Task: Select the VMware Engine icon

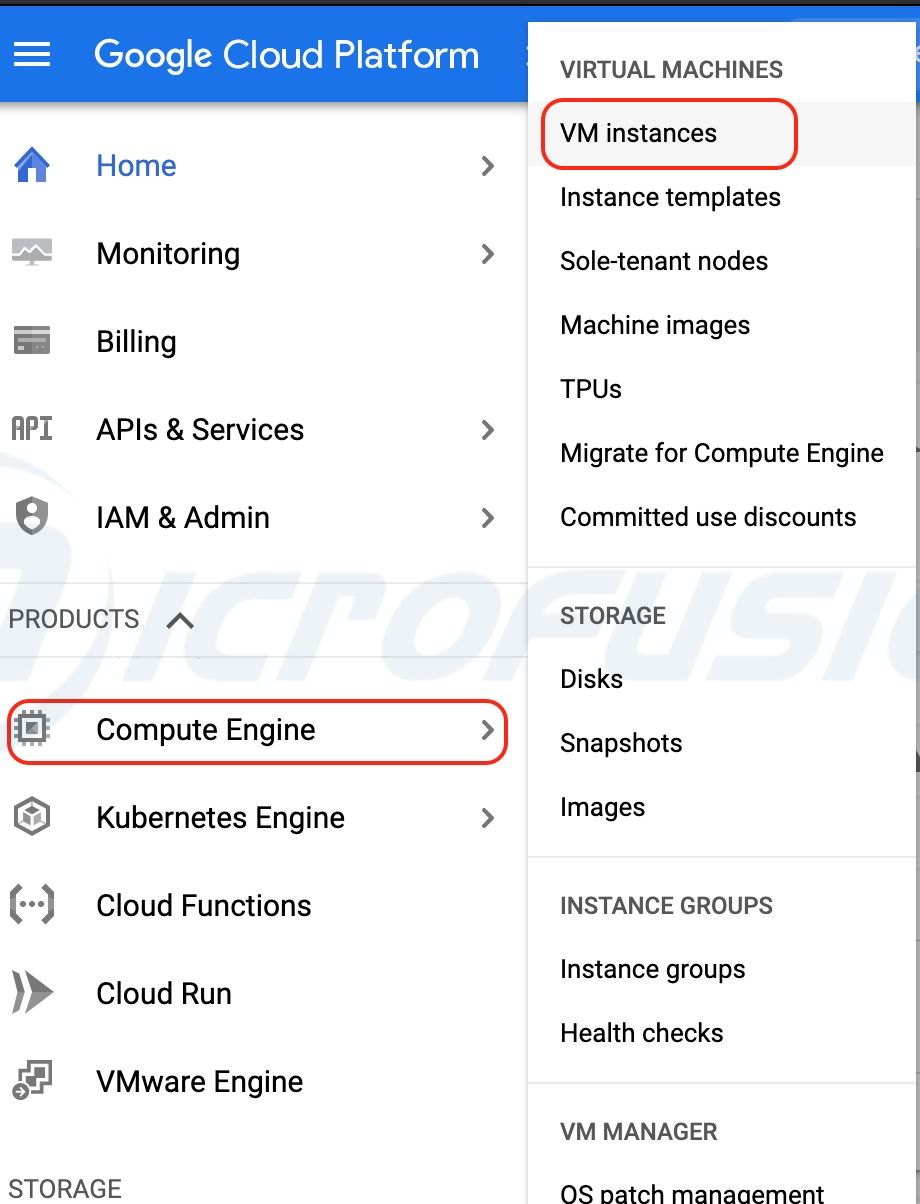Action: [34, 1081]
